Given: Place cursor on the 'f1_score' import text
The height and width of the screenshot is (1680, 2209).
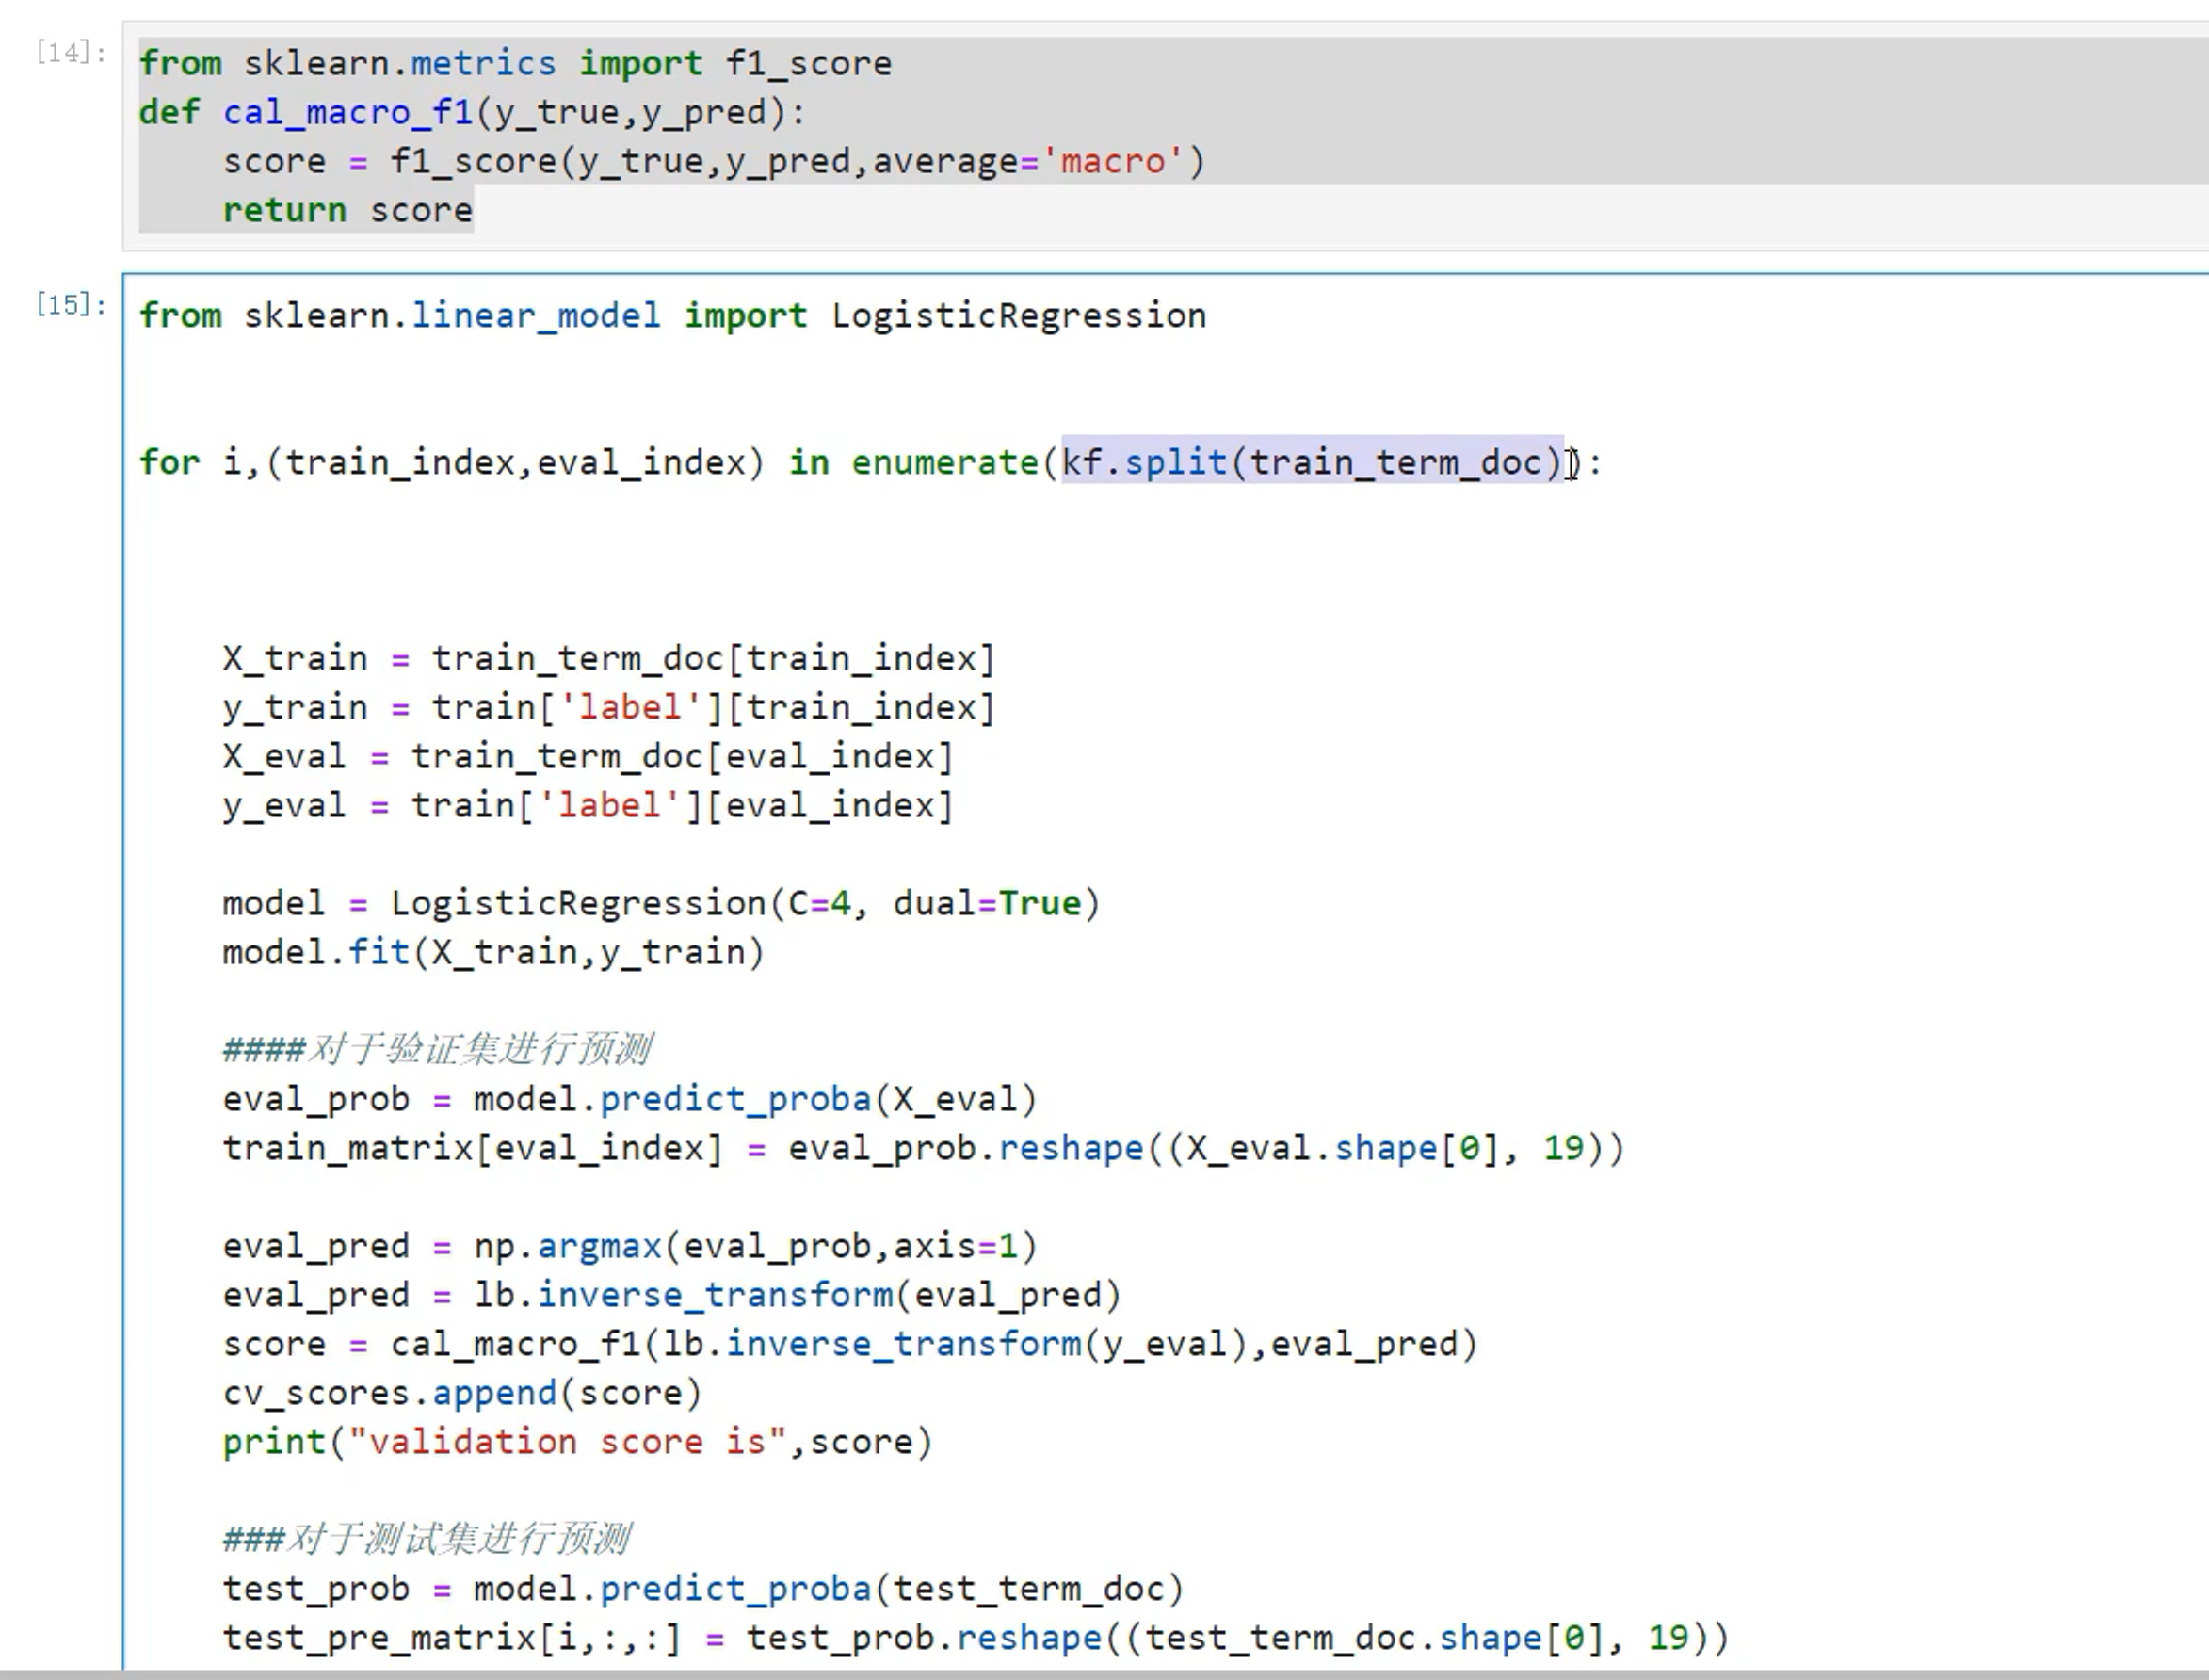Looking at the screenshot, I should 808,63.
